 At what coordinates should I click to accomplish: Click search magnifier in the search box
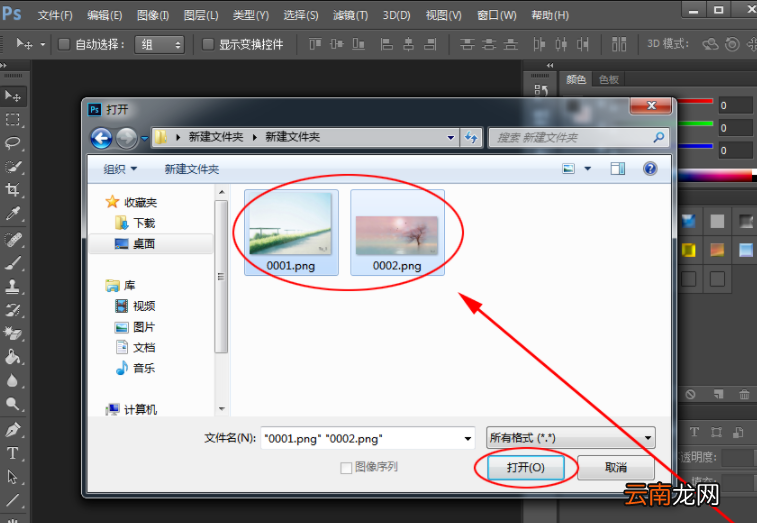click(659, 138)
